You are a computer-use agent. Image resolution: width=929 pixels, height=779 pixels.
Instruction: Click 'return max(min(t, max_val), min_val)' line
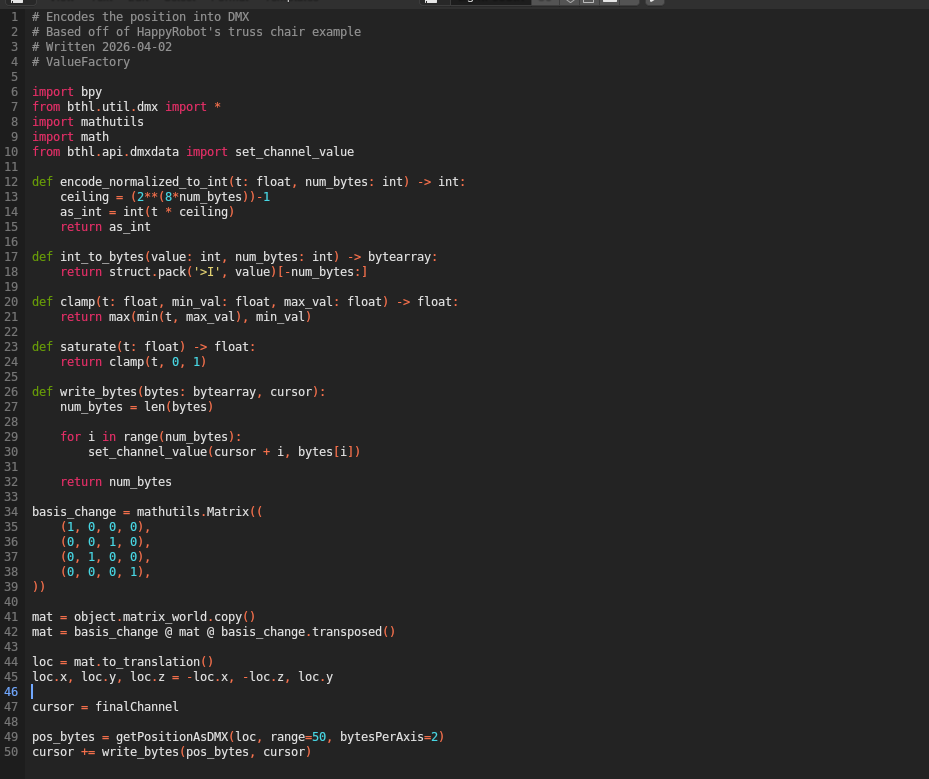[186, 317]
